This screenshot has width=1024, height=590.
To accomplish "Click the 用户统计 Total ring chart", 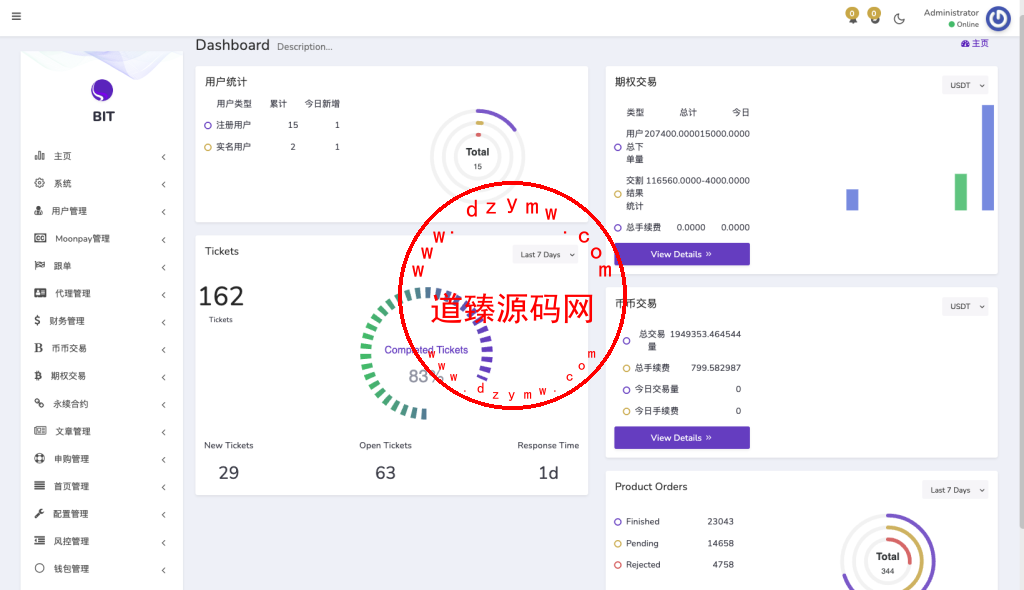I will click(477, 157).
